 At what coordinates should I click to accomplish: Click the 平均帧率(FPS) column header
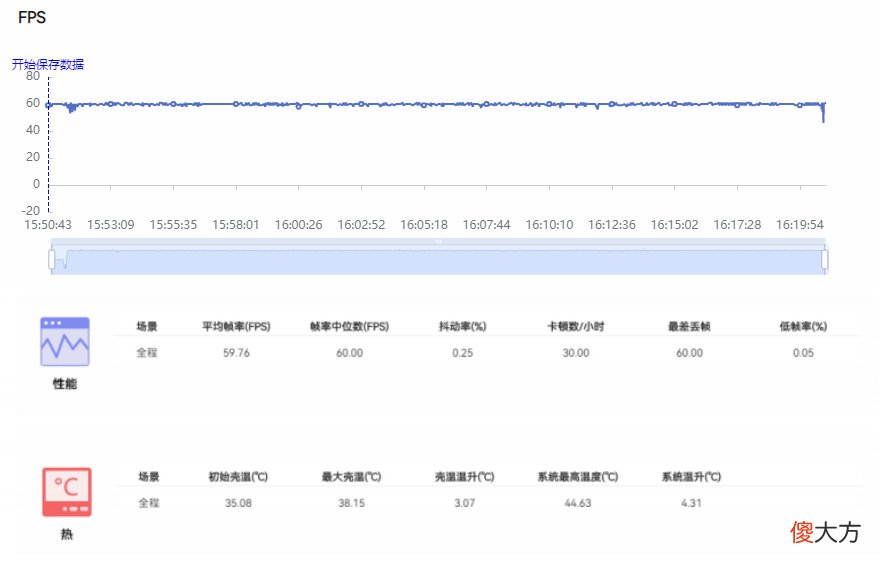coord(236,327)
